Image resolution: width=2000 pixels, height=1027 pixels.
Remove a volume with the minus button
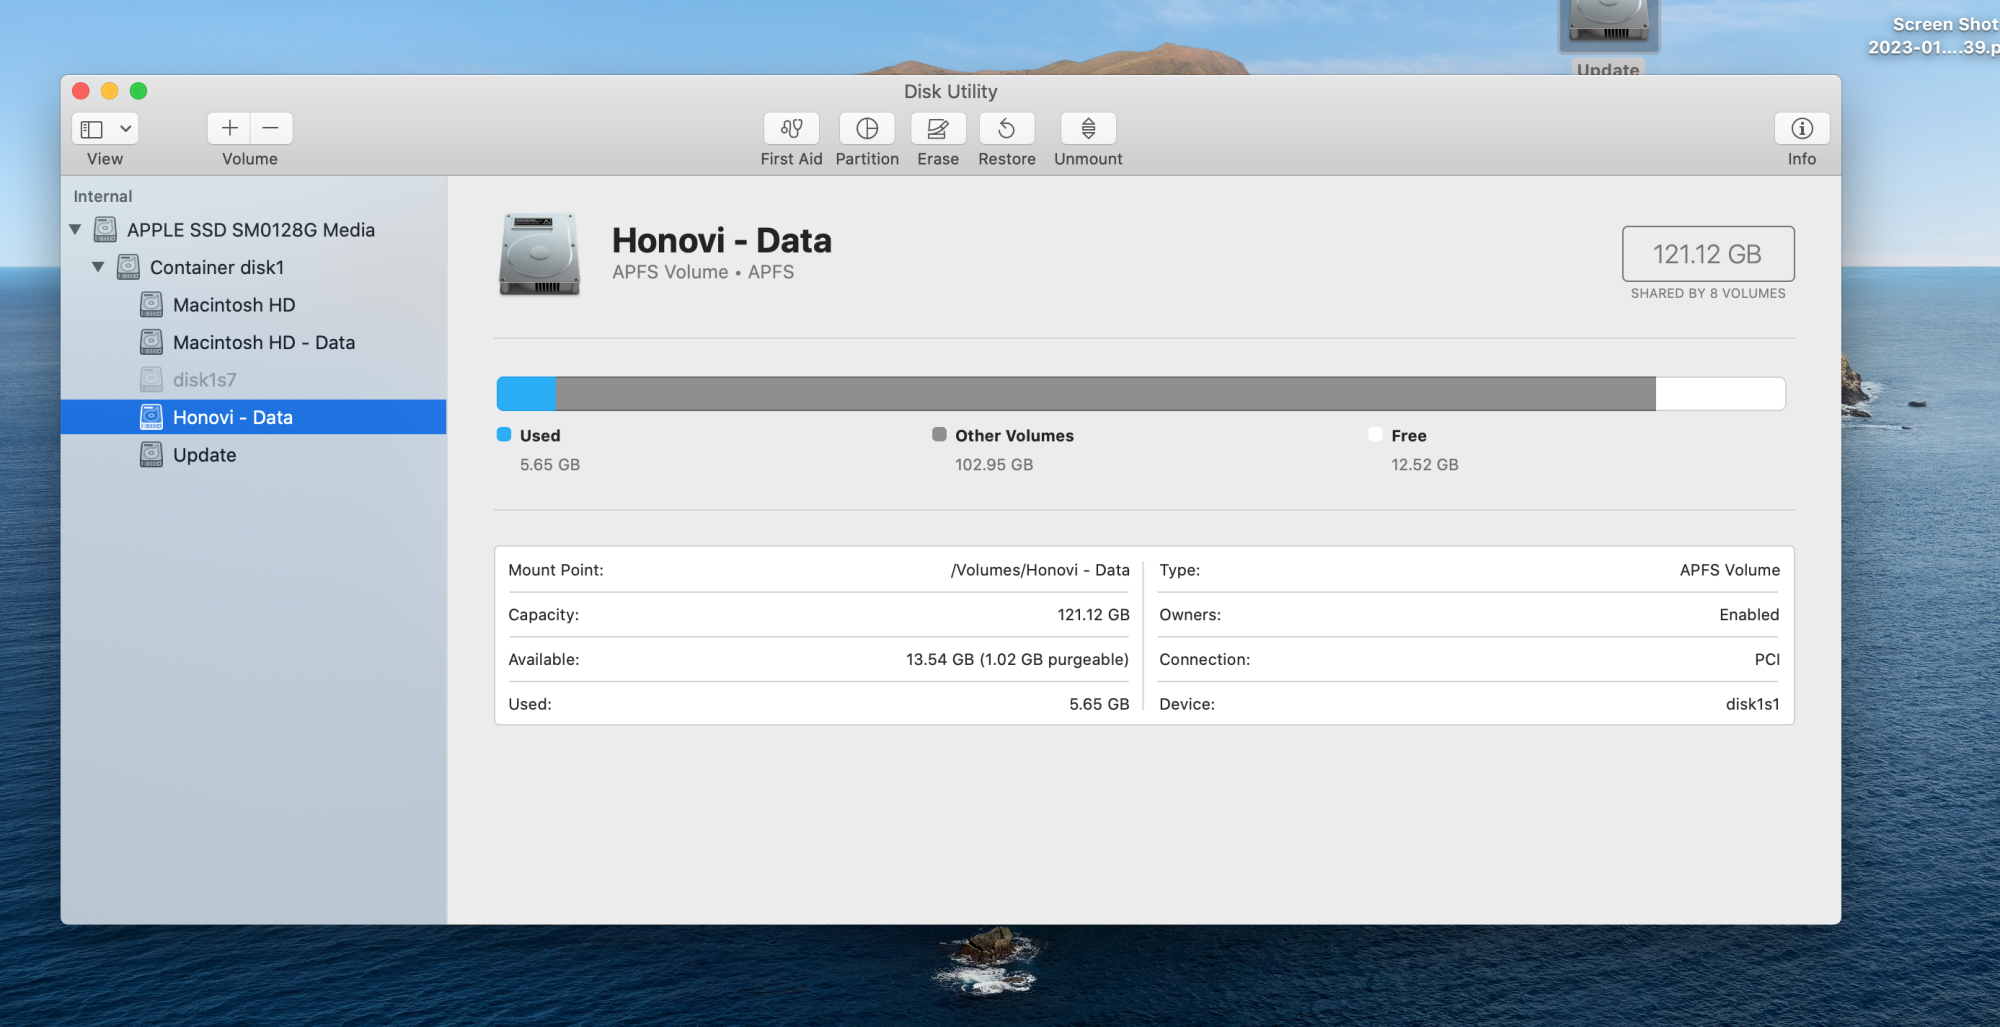pyautogui.click(x=271, y=128)
